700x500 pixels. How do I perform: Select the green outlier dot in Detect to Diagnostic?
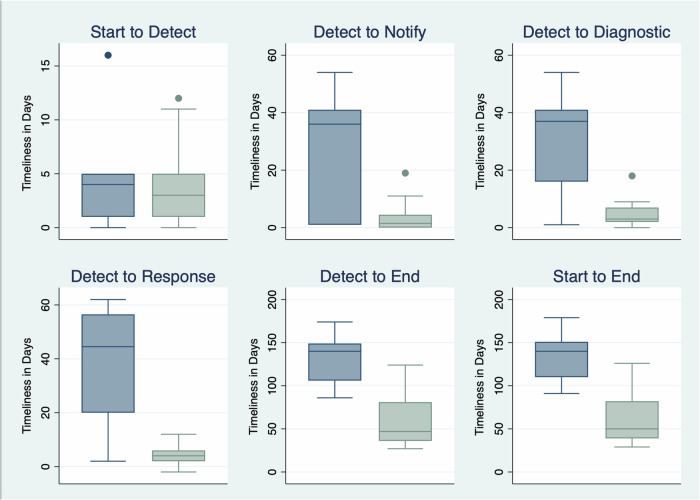click(632, 176)
